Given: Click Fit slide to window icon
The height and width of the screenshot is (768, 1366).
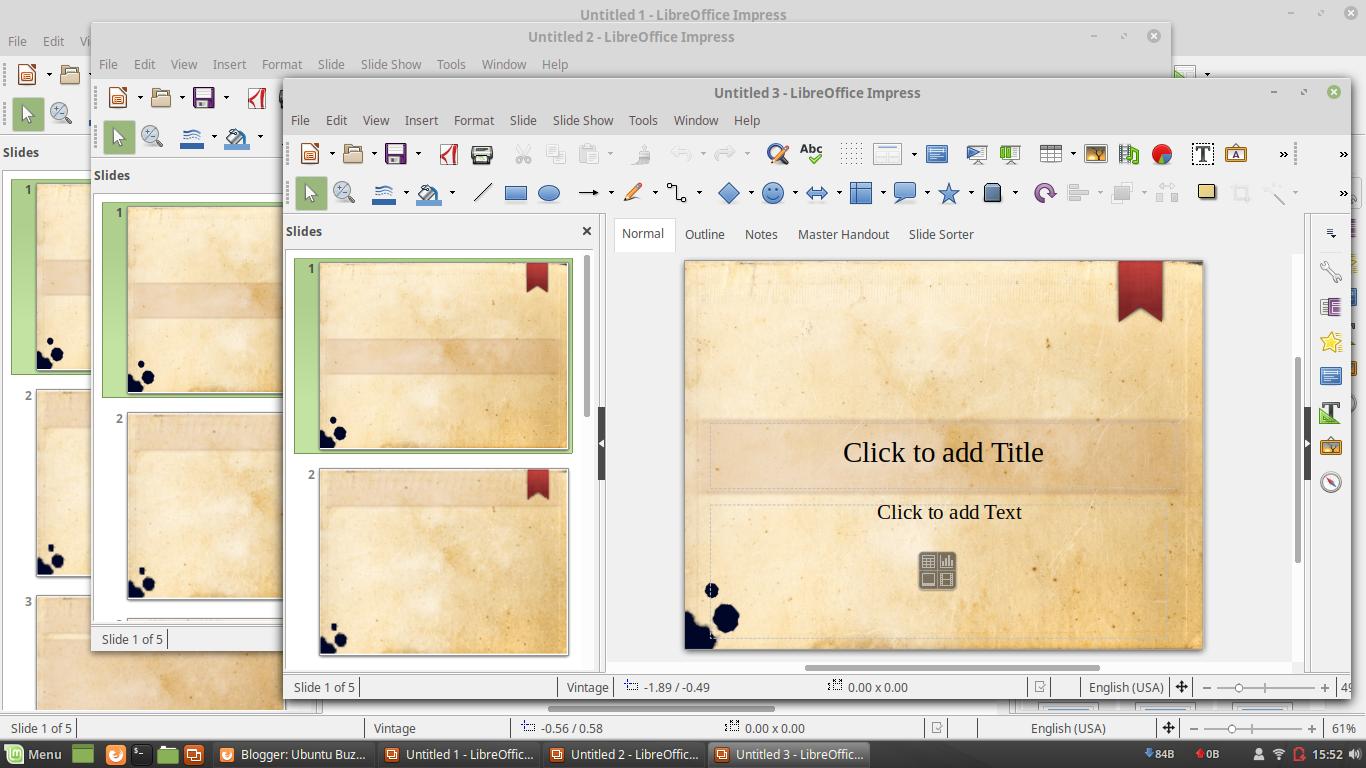Looking at the screenshot, I should point(1181,687).
